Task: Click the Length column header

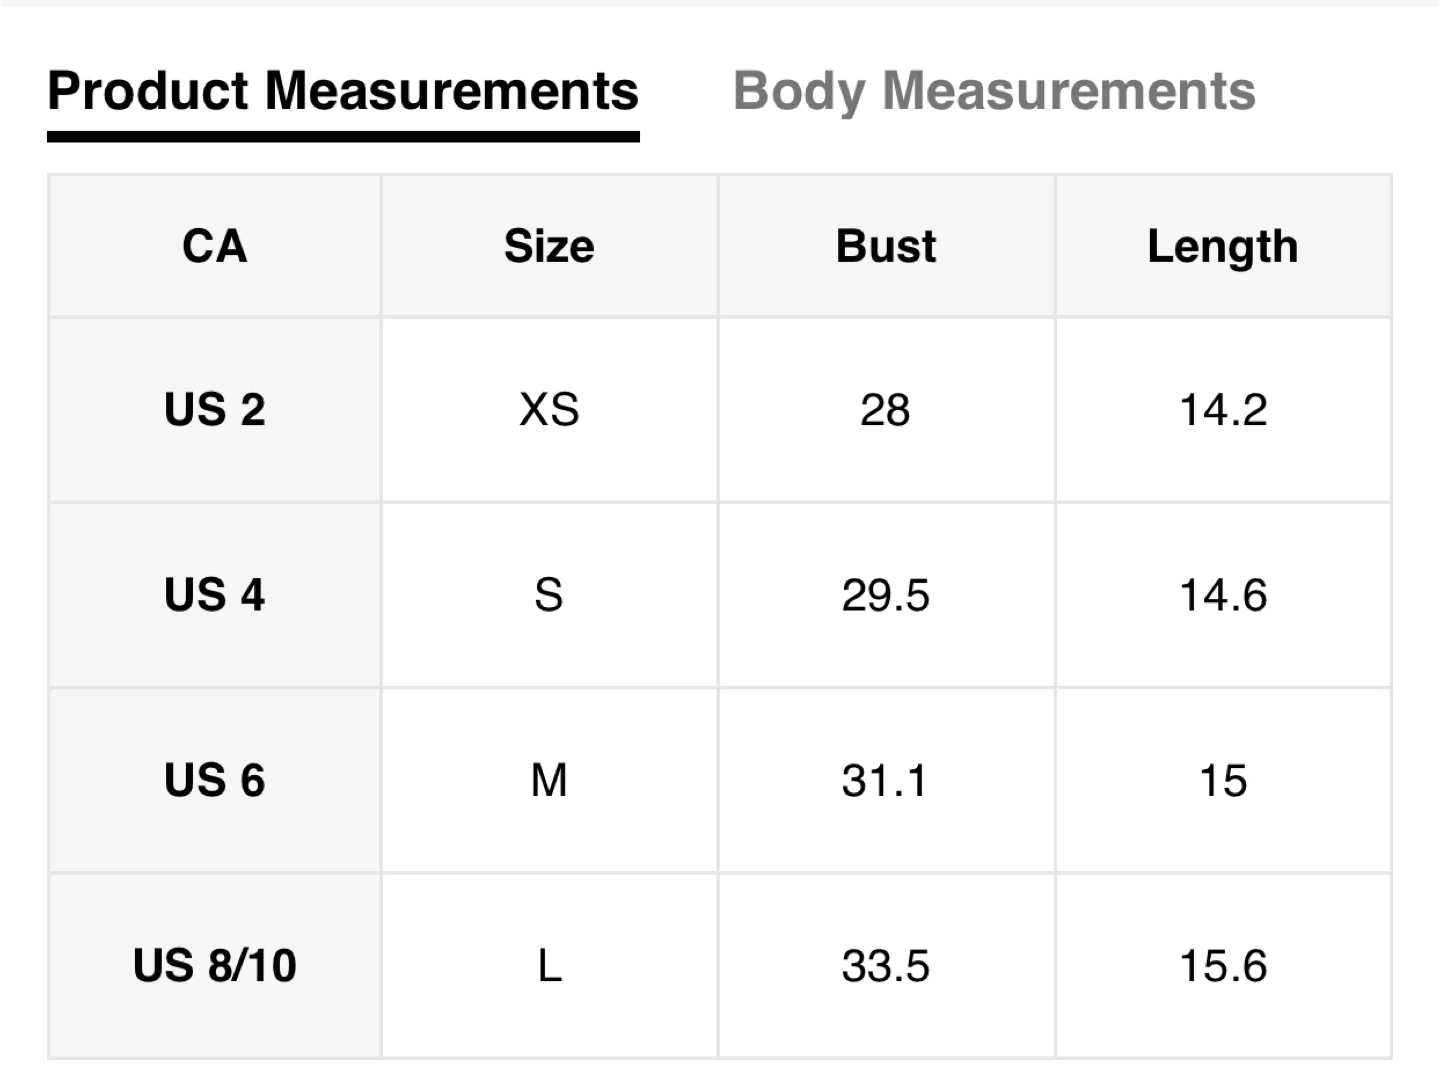Action: [x=1222, y=246]
